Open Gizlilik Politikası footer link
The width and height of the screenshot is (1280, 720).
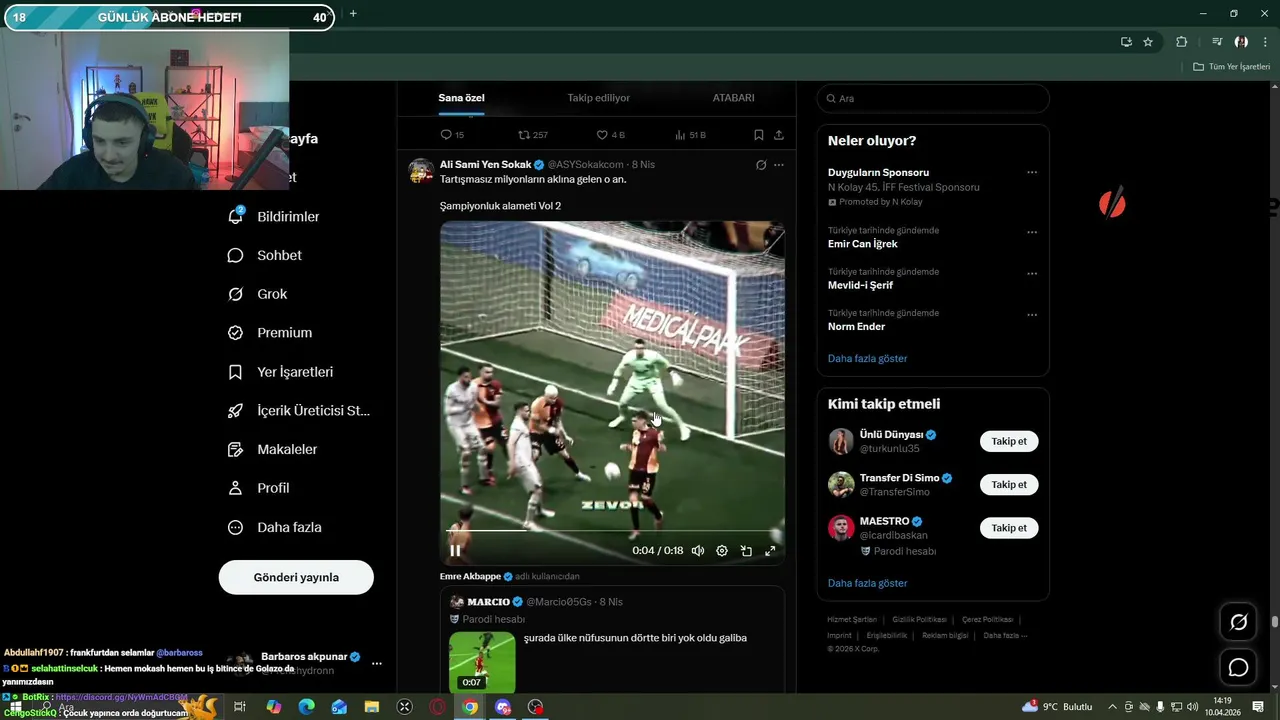pos(919,619)
